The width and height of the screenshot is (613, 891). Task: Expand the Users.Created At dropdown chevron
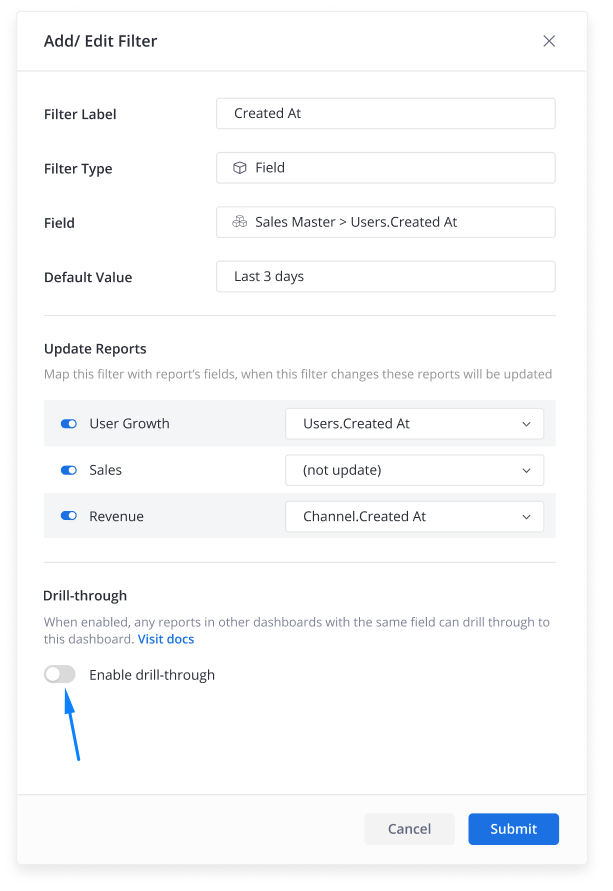click(x=526, y=424)
